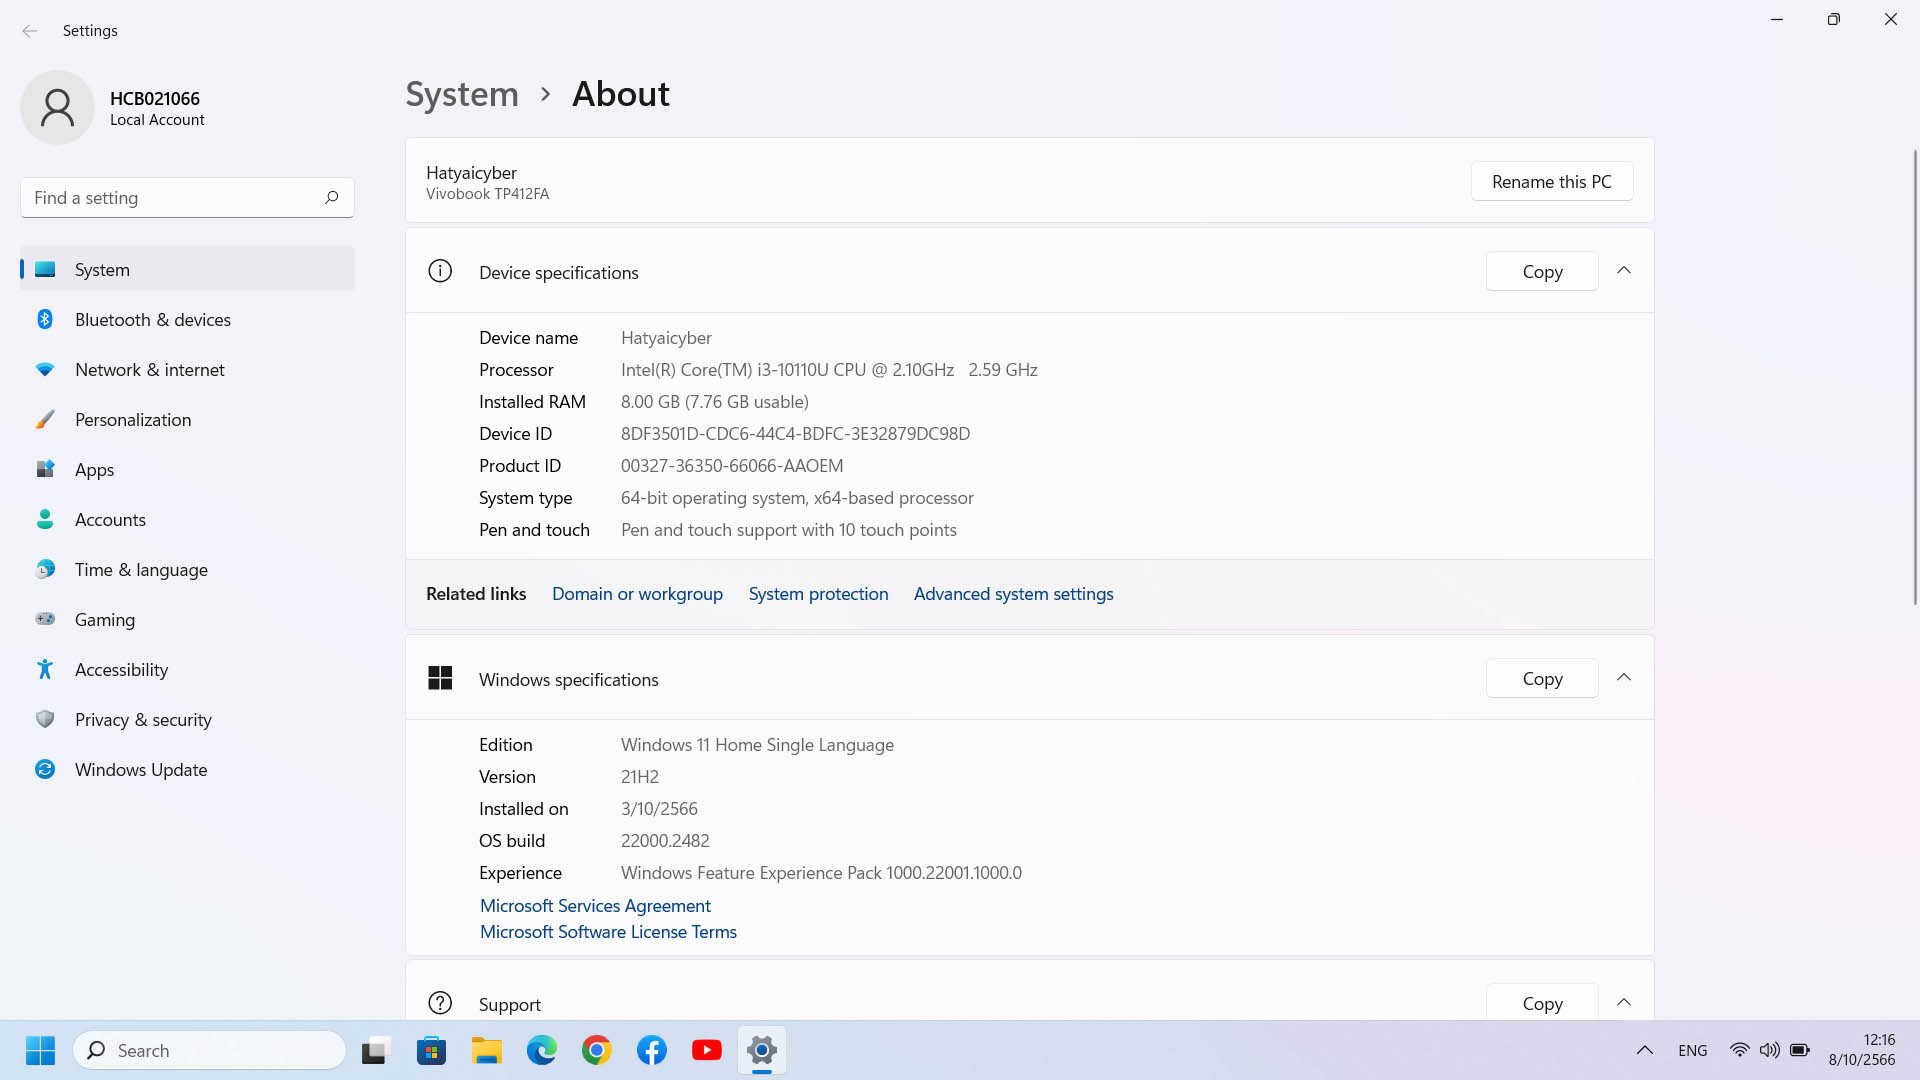This screenshot has height=1080, width=1920.
Task: Select Accounts in the sidebar
Action: pos(187,520)
